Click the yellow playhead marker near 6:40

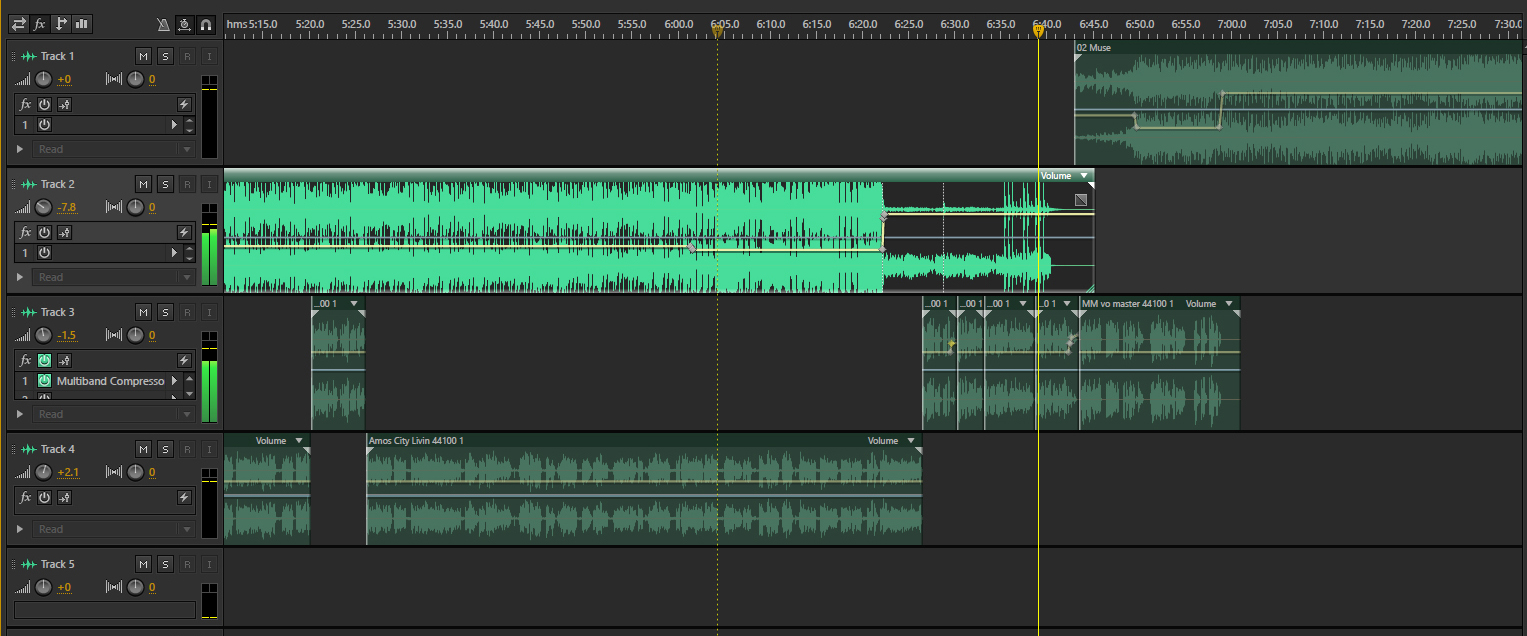(1039, 31)
